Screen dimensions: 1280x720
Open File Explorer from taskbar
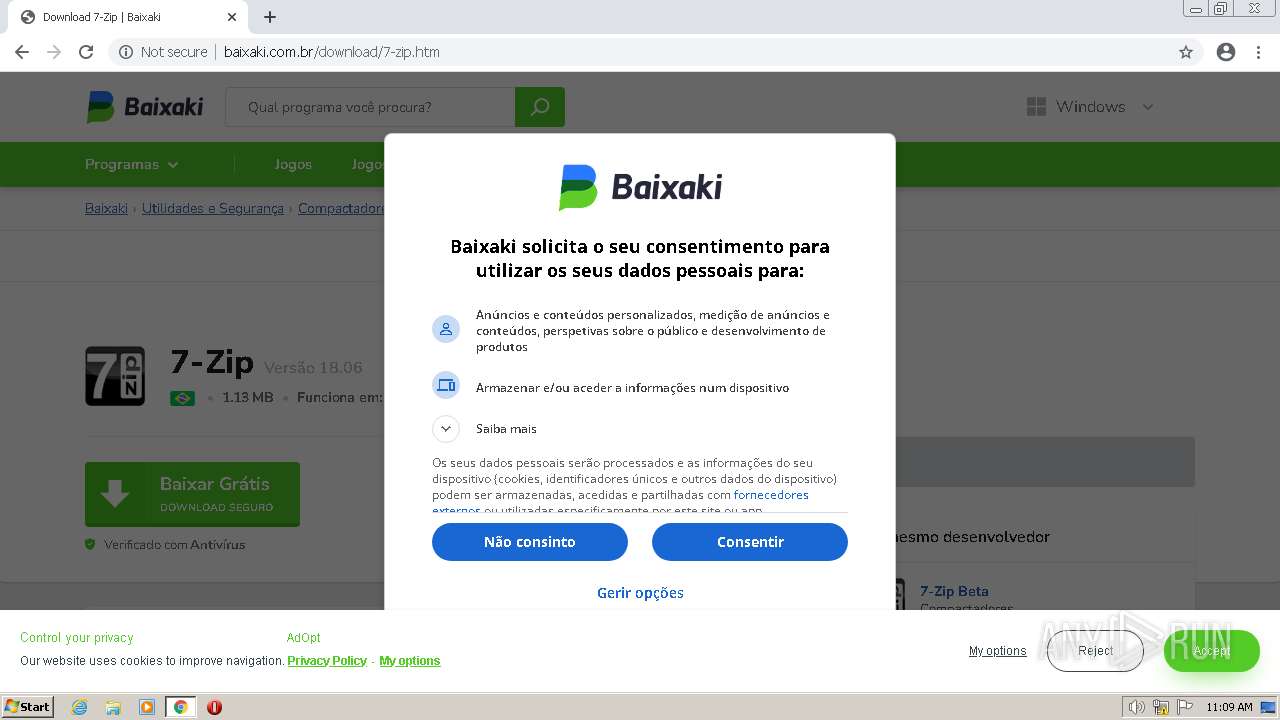pos(113,707)
